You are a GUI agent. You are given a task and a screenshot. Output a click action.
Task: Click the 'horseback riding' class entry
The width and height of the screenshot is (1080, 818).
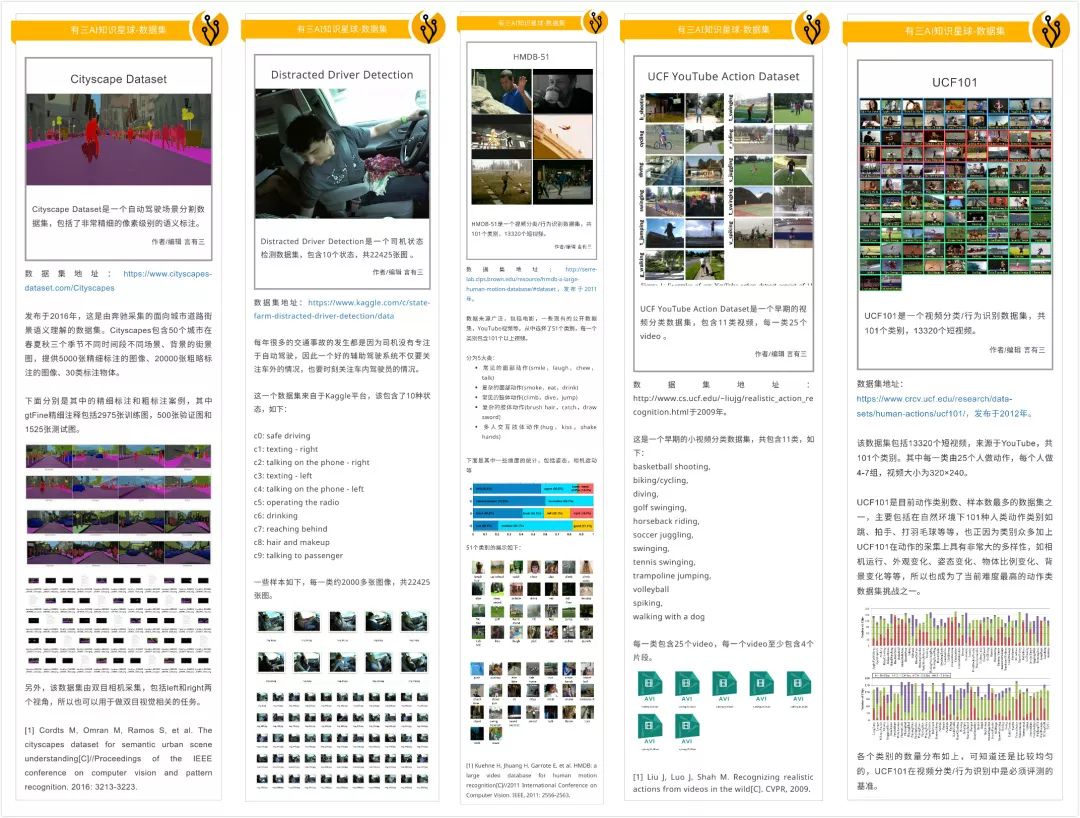coord(666,521)
